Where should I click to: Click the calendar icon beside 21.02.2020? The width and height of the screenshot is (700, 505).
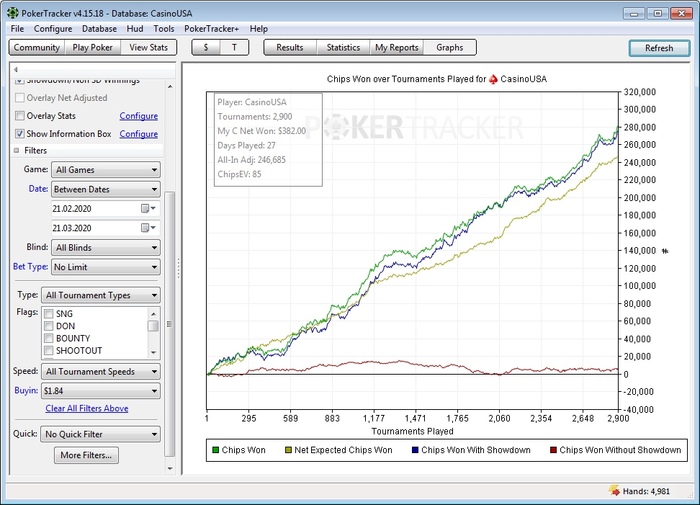click(145, 209)
